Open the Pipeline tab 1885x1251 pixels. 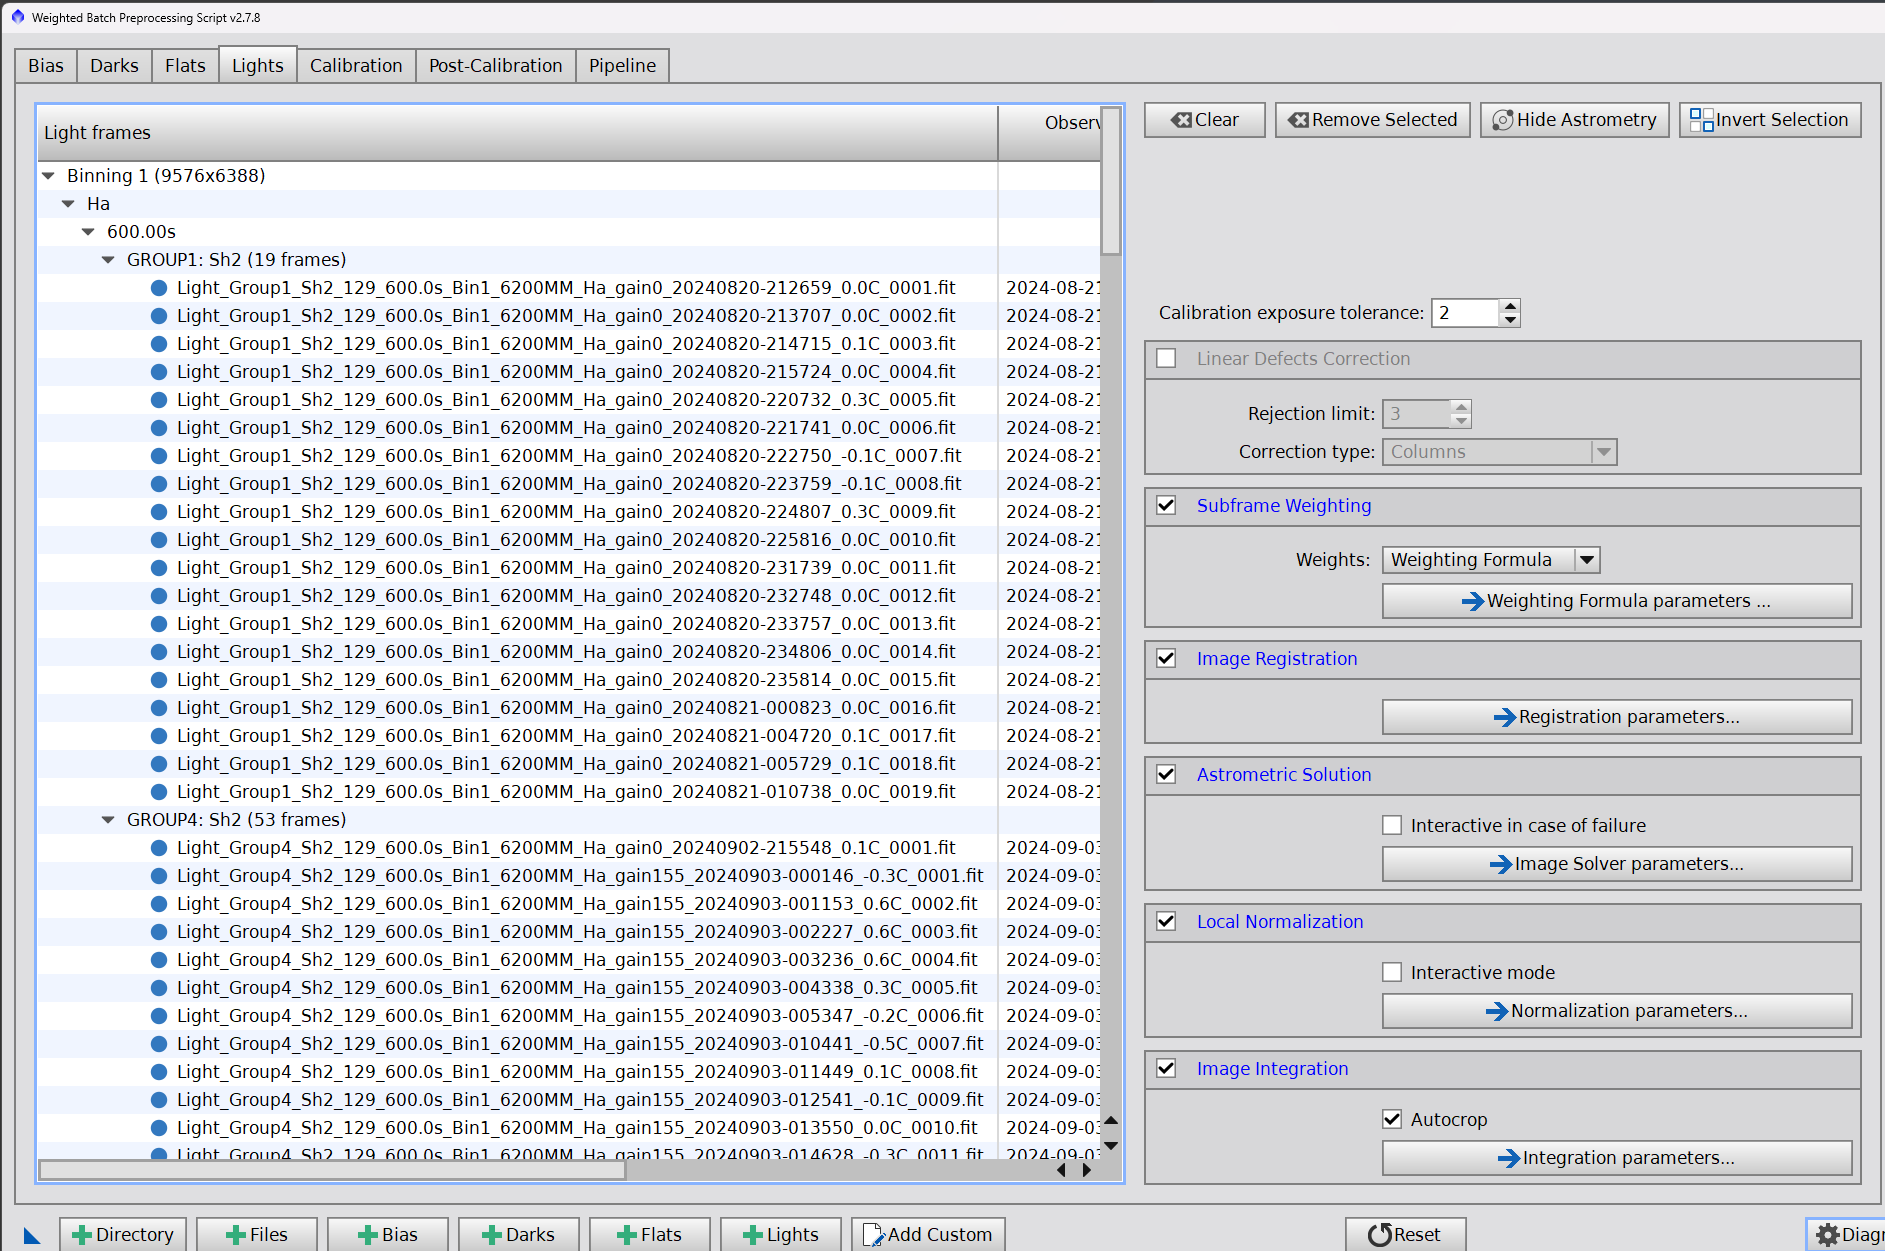pos(622,66)
